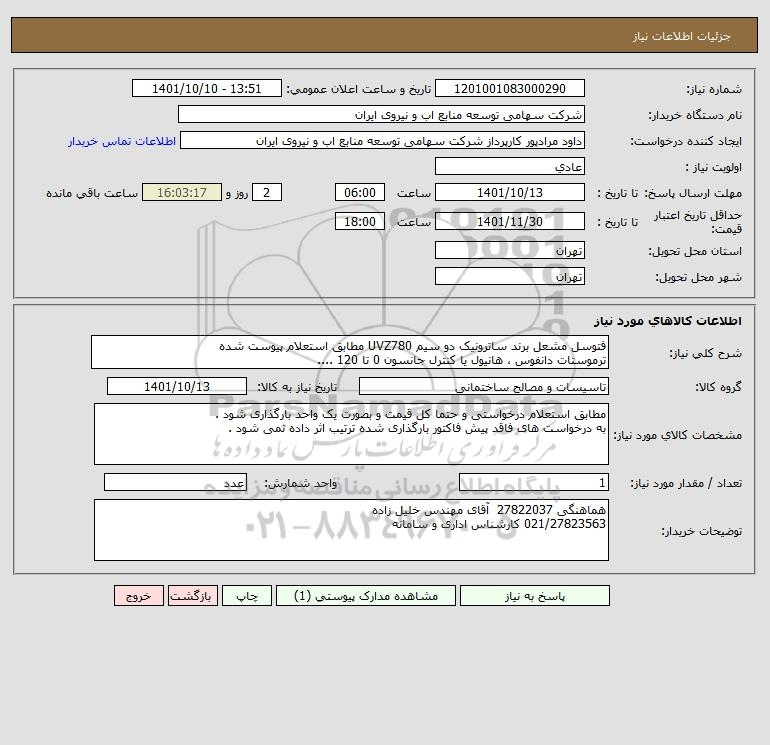Click the جزئیات اطلاعات نیاز header title

pos(682,36)
